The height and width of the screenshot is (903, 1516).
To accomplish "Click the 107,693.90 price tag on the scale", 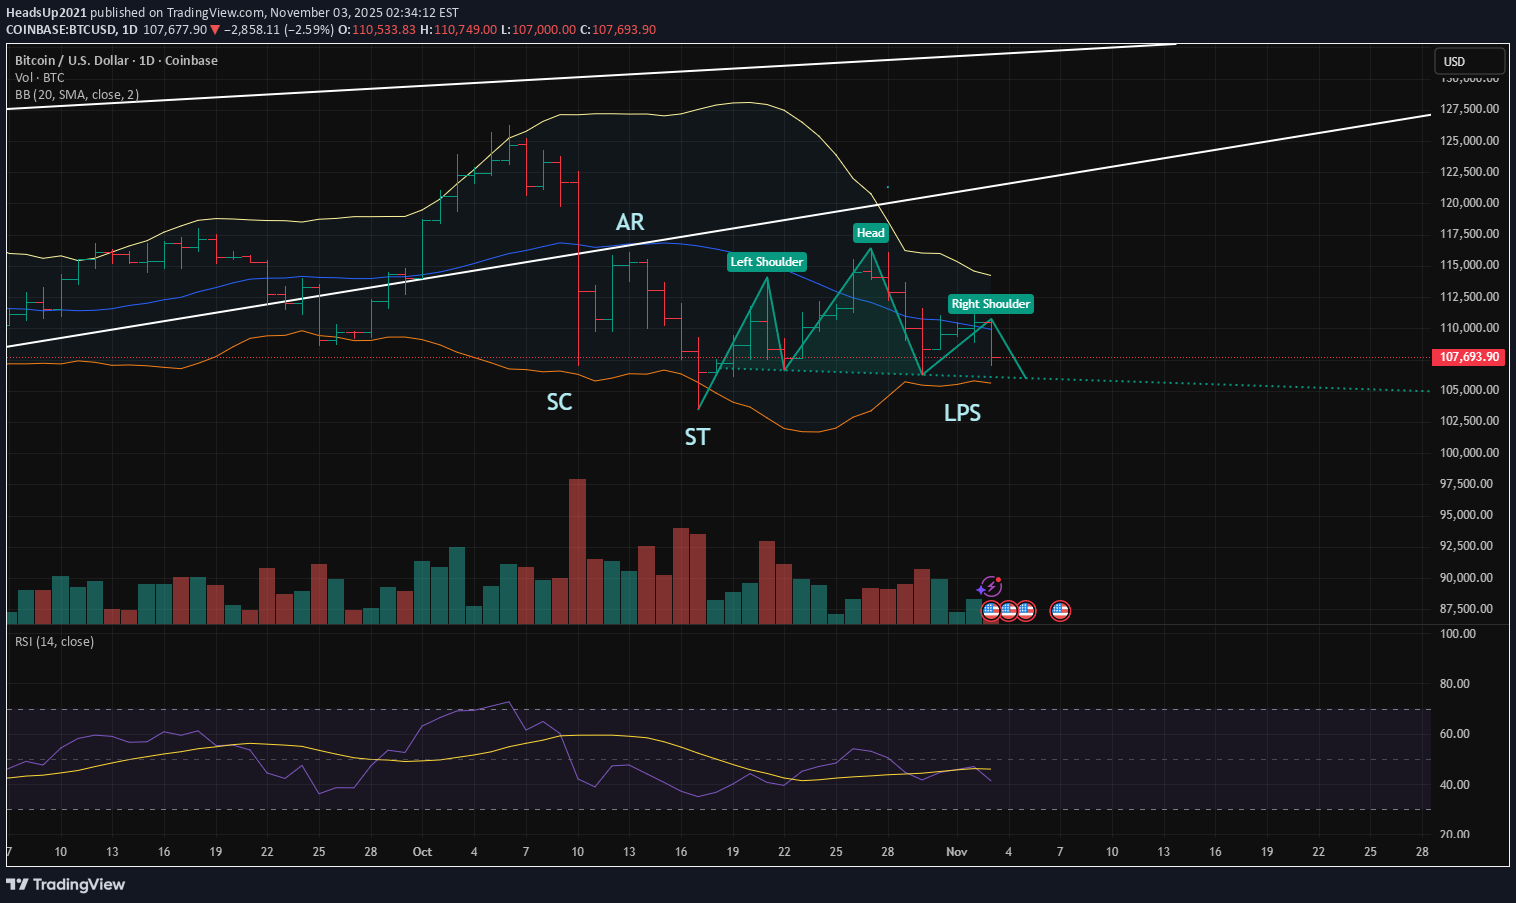I will coord(1467,357).
